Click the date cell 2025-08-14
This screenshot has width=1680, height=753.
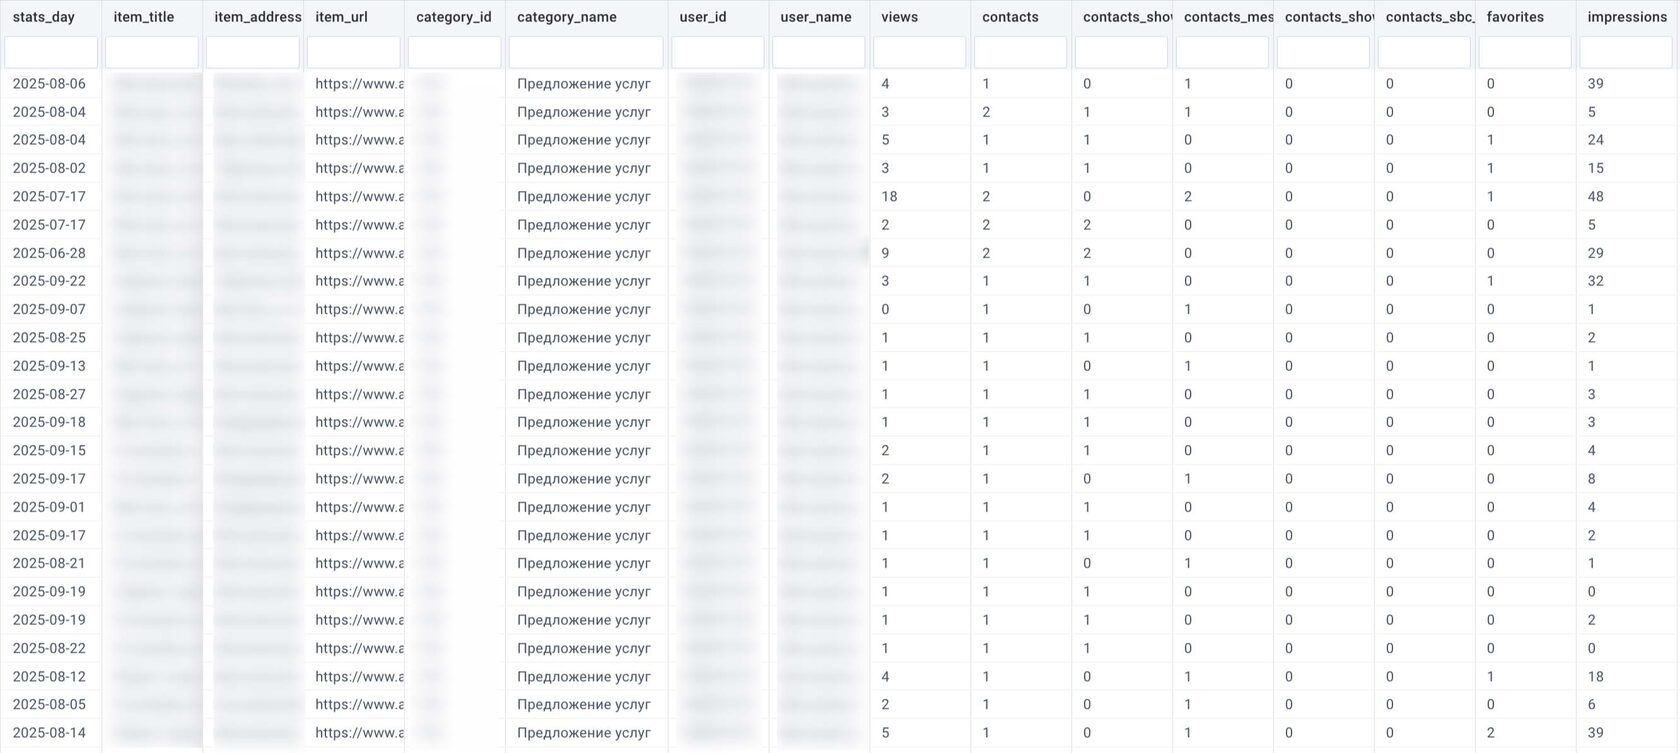49,733
